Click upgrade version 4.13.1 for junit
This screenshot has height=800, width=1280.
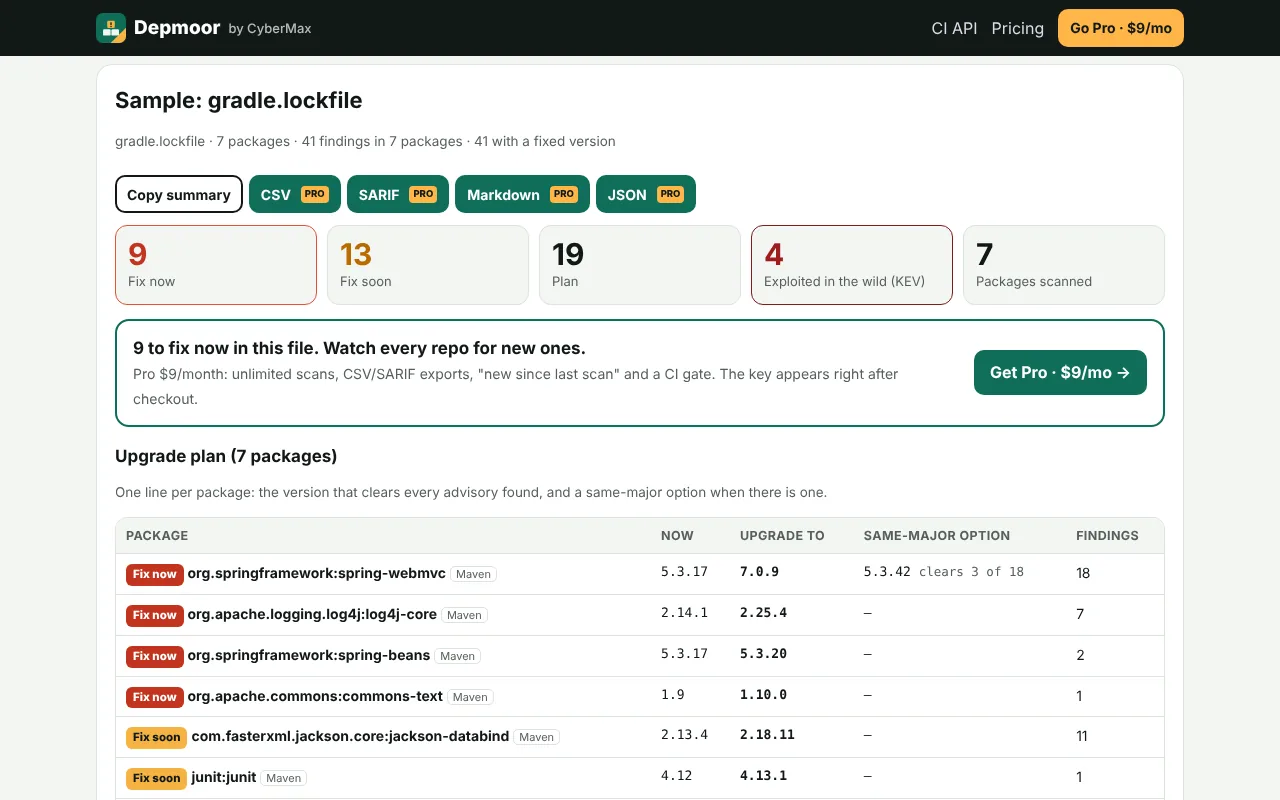click(763, 776)
